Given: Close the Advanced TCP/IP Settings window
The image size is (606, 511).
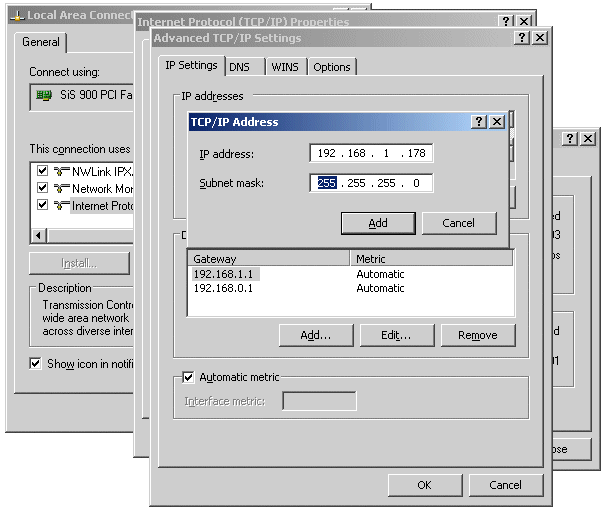Looking at the screenshot, I should click(540, 37).
